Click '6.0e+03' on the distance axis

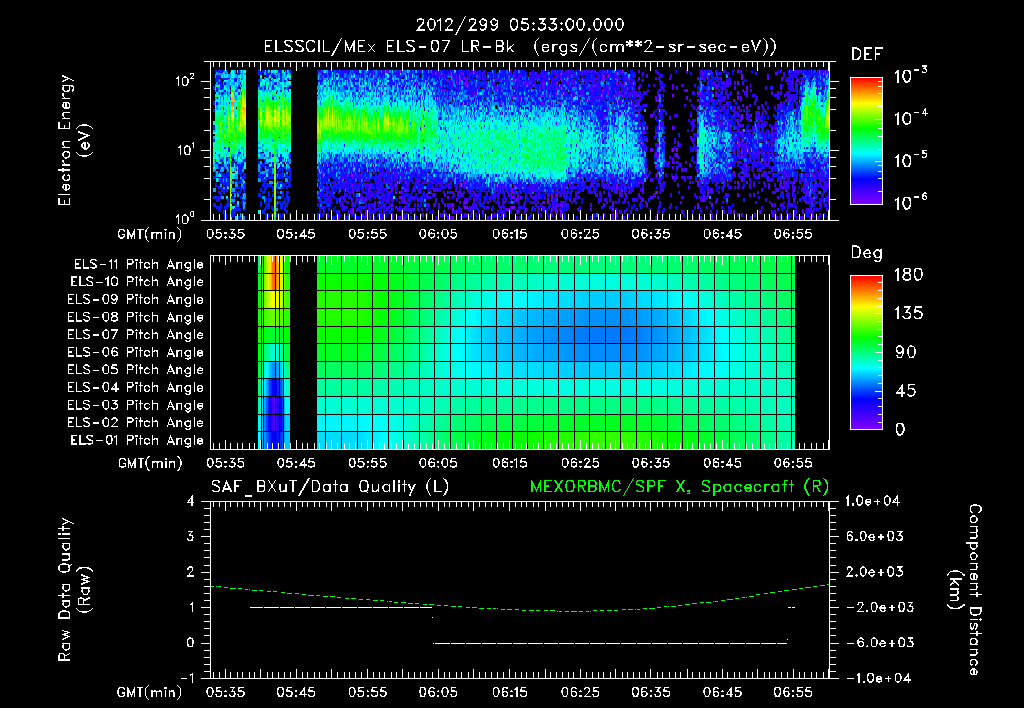click(875, 536)
